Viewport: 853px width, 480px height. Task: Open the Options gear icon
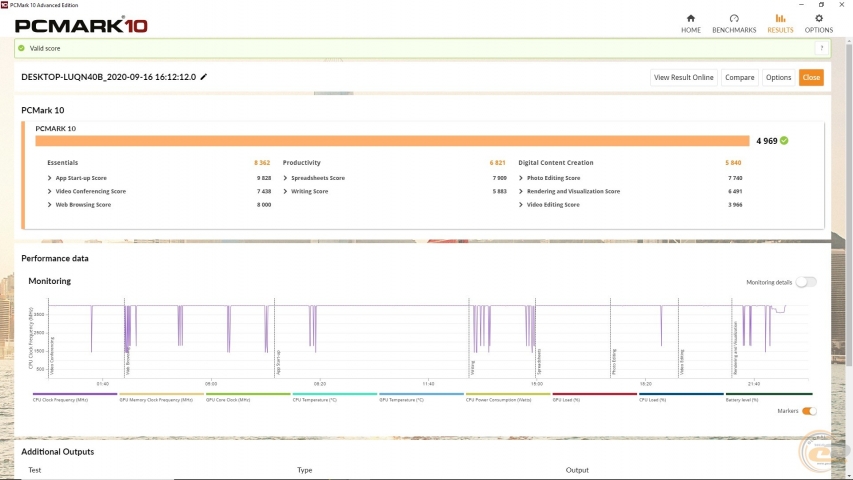[819, 19]
